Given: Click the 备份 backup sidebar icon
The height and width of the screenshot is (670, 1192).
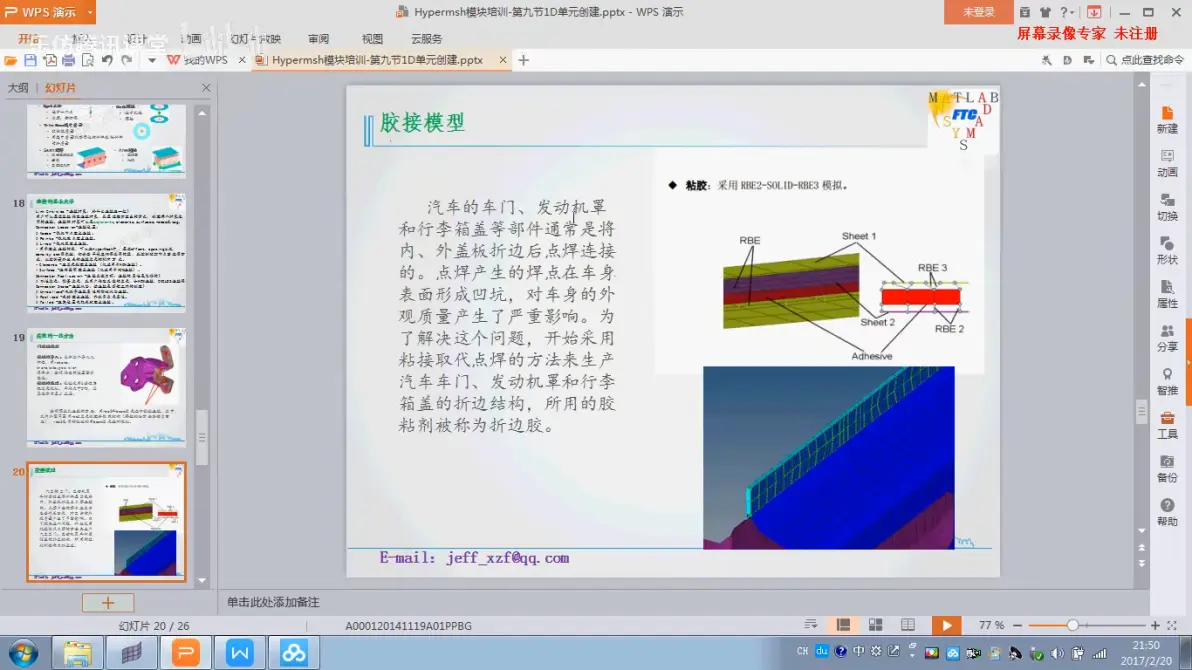Looking at the screenshot, I should tap(1167, 469).
